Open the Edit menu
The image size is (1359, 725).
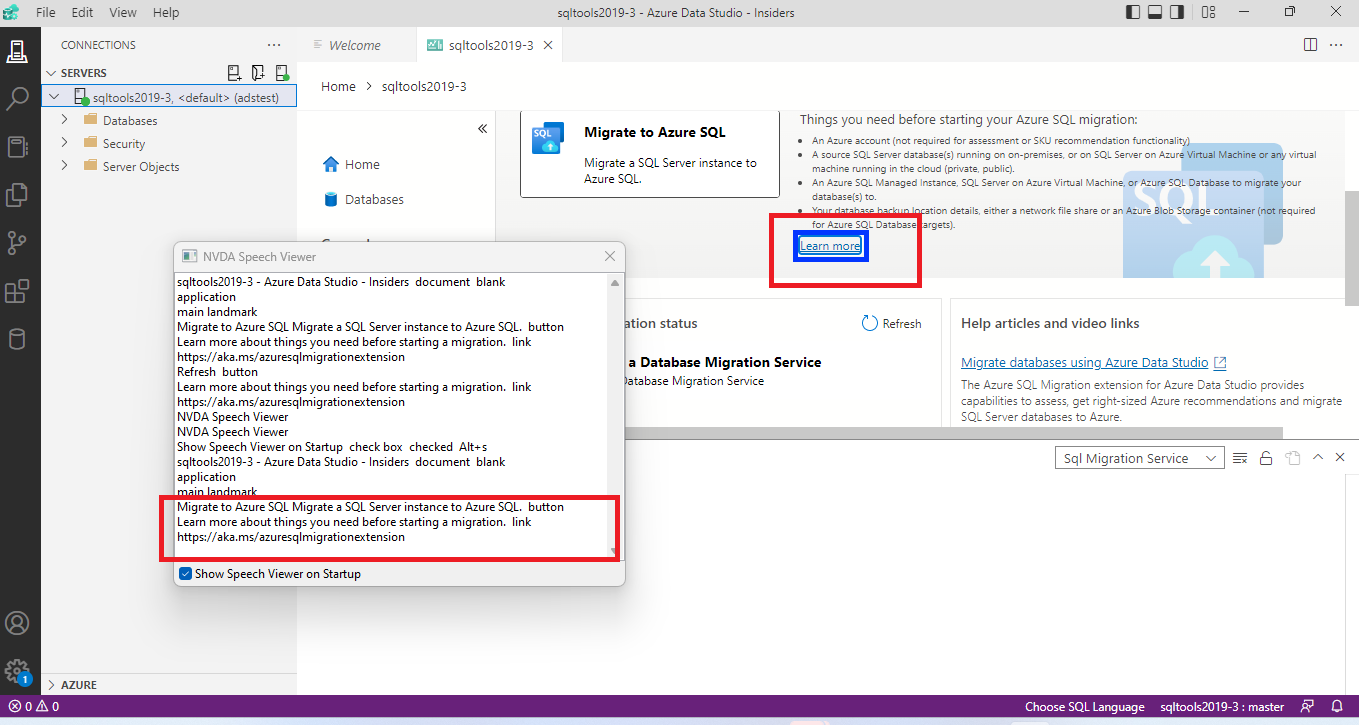pos(81,12)
